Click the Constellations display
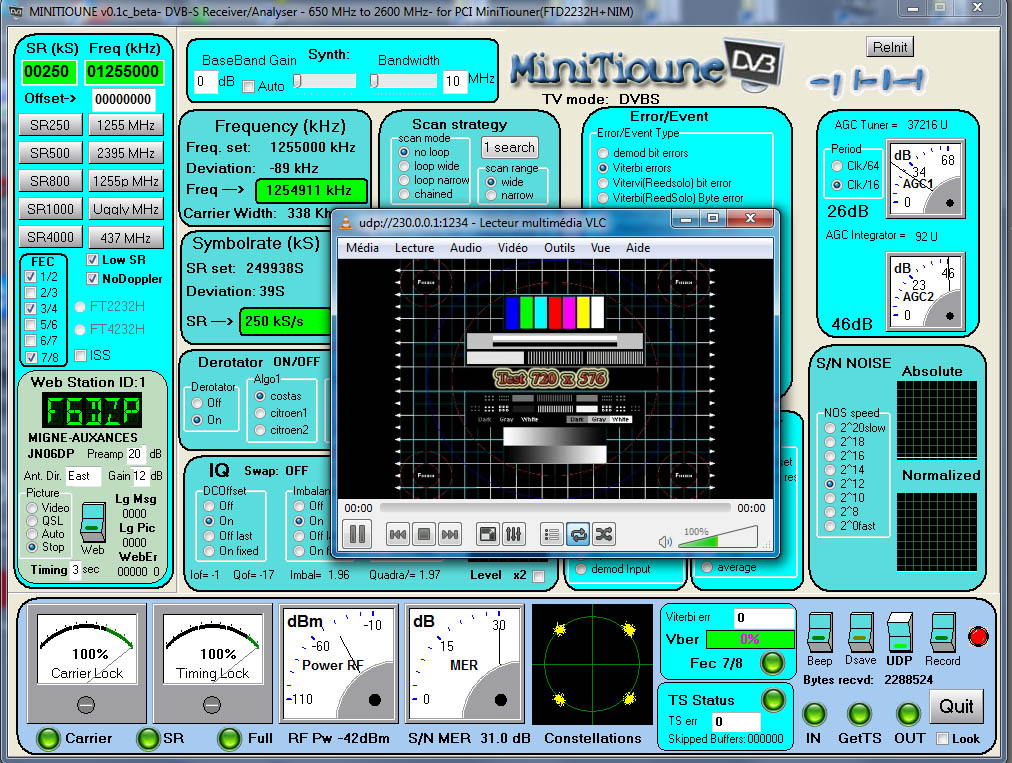The height and width of the screenshot is (763, 1012). point(592,664)
